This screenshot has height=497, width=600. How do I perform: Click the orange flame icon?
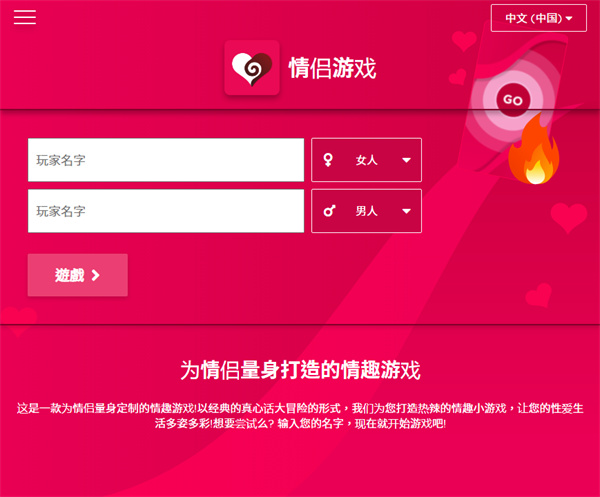(x=533, y=149)
